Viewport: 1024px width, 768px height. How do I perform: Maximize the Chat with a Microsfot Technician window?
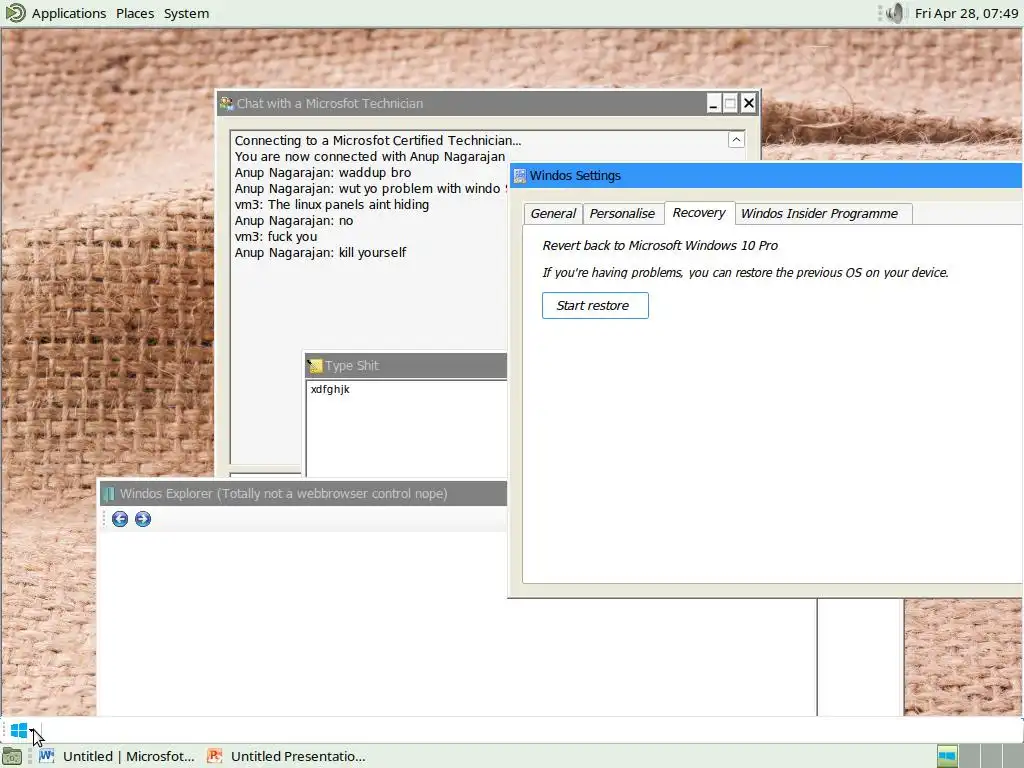click(x=730, y=103)
